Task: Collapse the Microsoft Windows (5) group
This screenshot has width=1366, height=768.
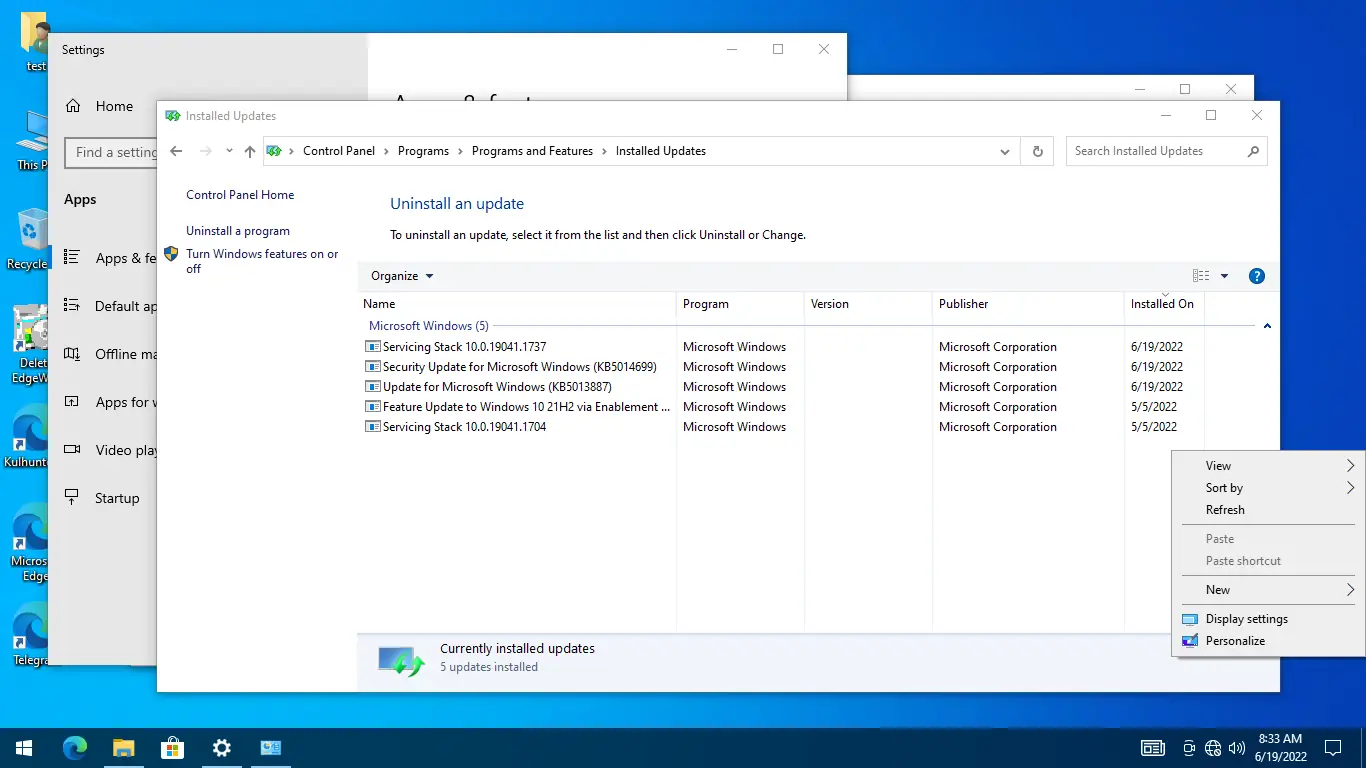Action: [x=1267, y=325]
